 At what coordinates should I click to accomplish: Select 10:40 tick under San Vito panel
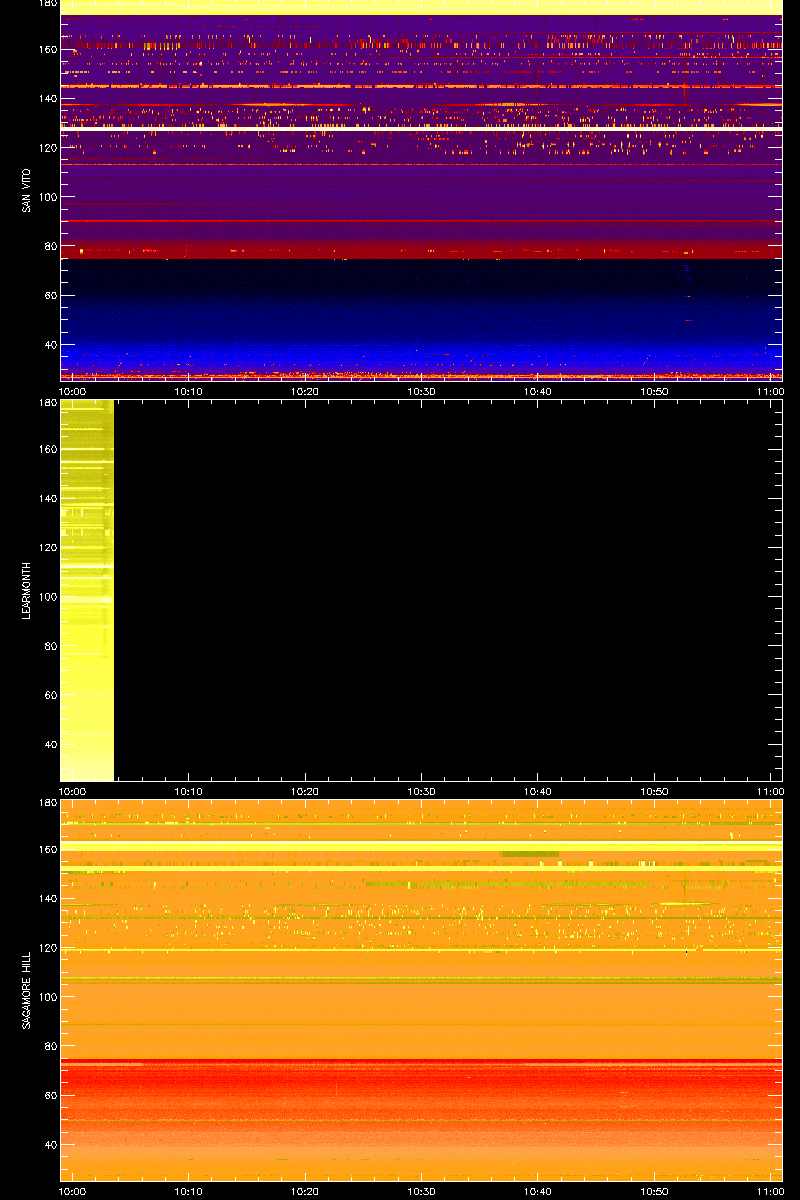coord(538,391)
